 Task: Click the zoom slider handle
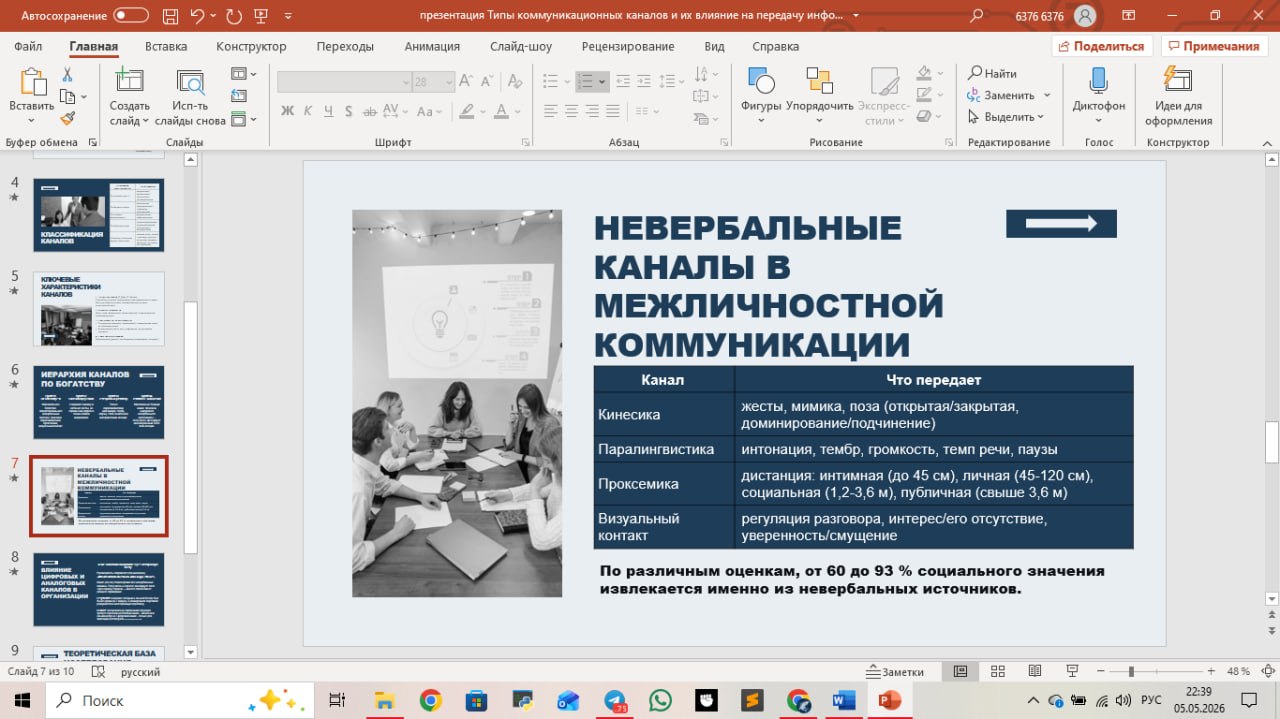coord(1131,672)
